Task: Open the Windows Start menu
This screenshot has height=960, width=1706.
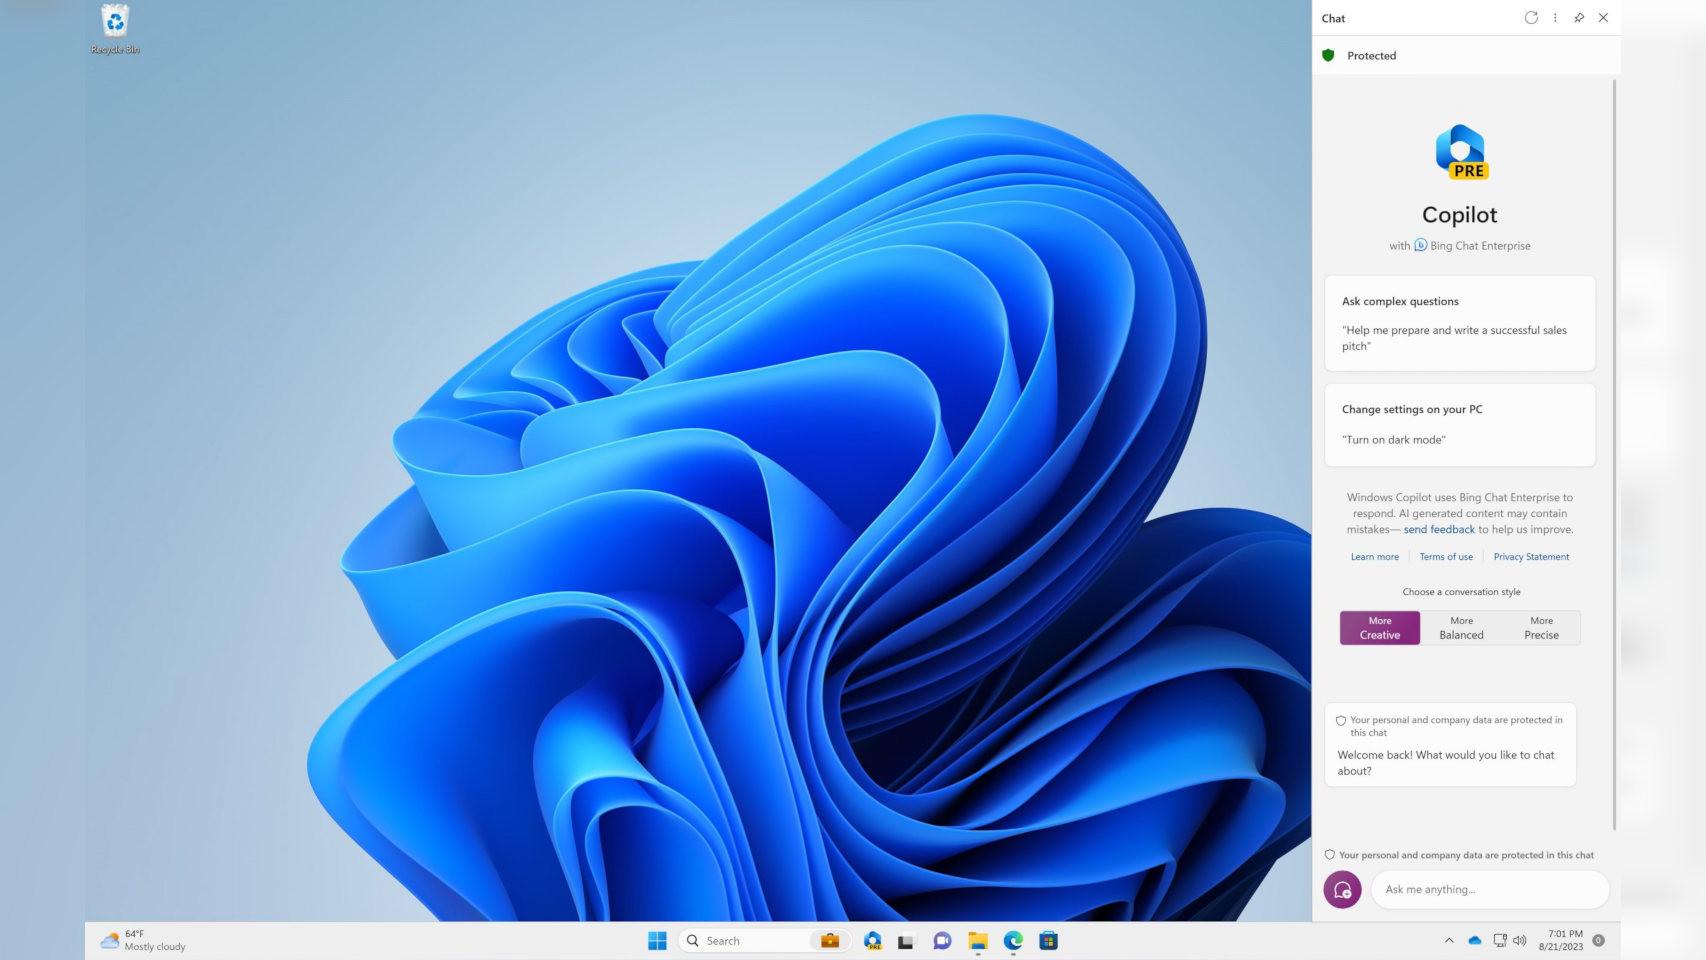Action: 657,941
